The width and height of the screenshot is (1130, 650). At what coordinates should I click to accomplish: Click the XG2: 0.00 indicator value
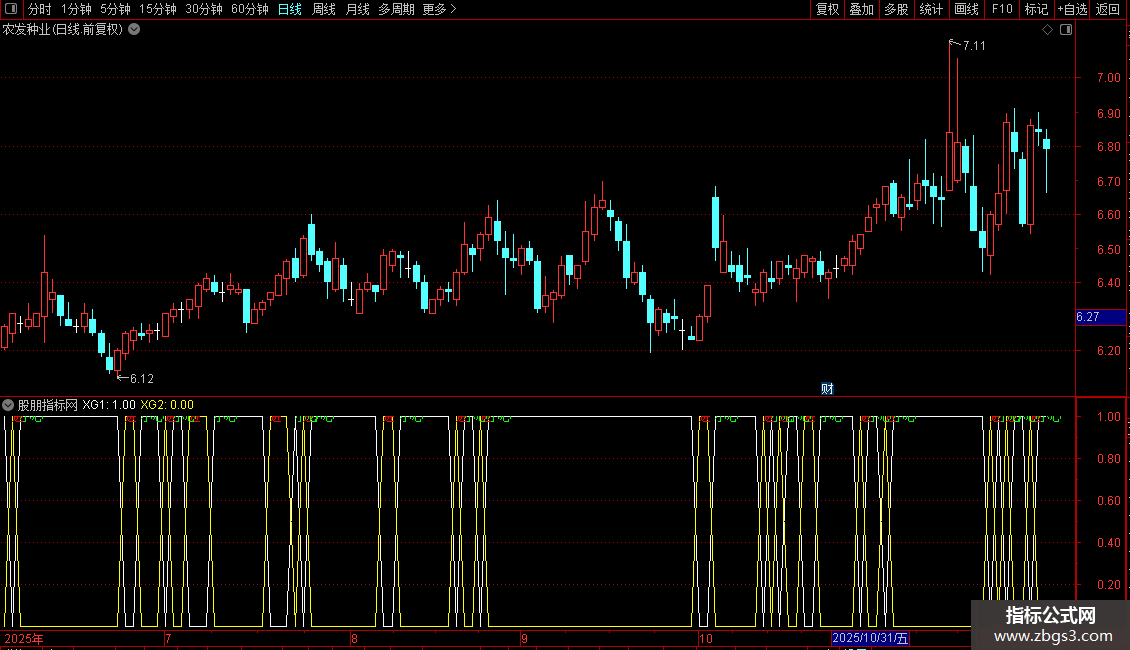tap(167, 405)
